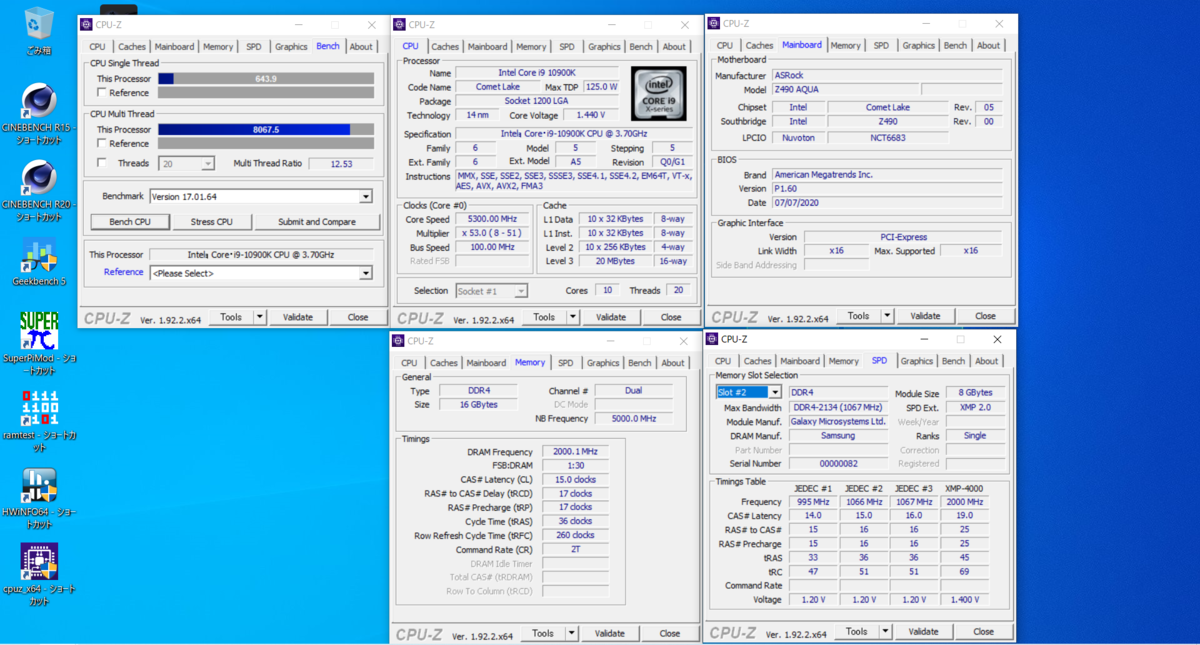
Task: Open HWiNFO64 desktop shortcut
Action: click(x=39, y=497)
